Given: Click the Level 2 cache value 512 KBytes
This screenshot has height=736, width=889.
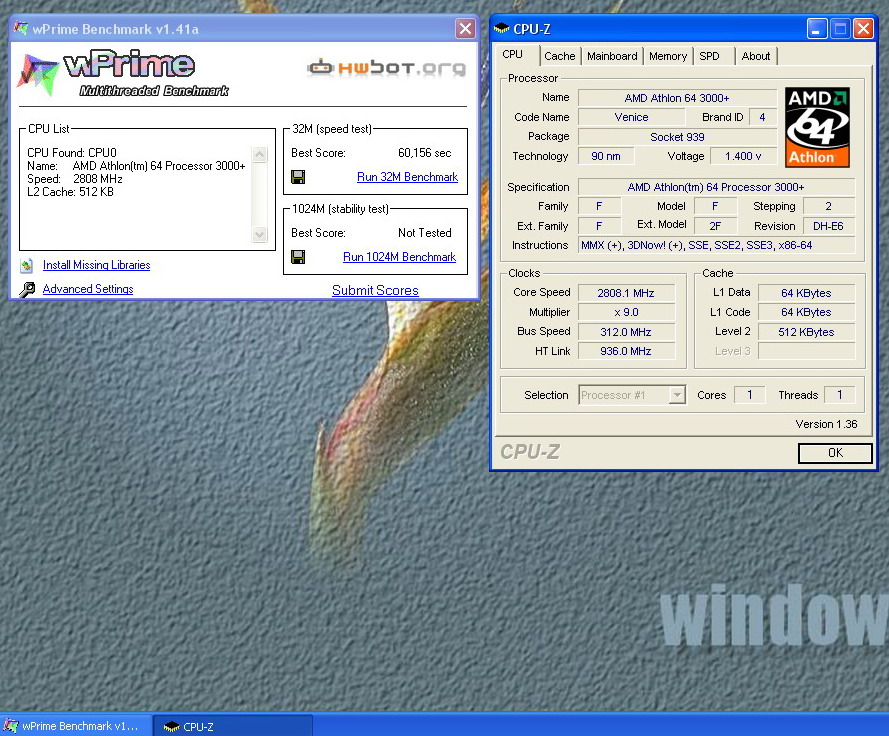Looking at the screenshot, I should click(x=806, y=332).
